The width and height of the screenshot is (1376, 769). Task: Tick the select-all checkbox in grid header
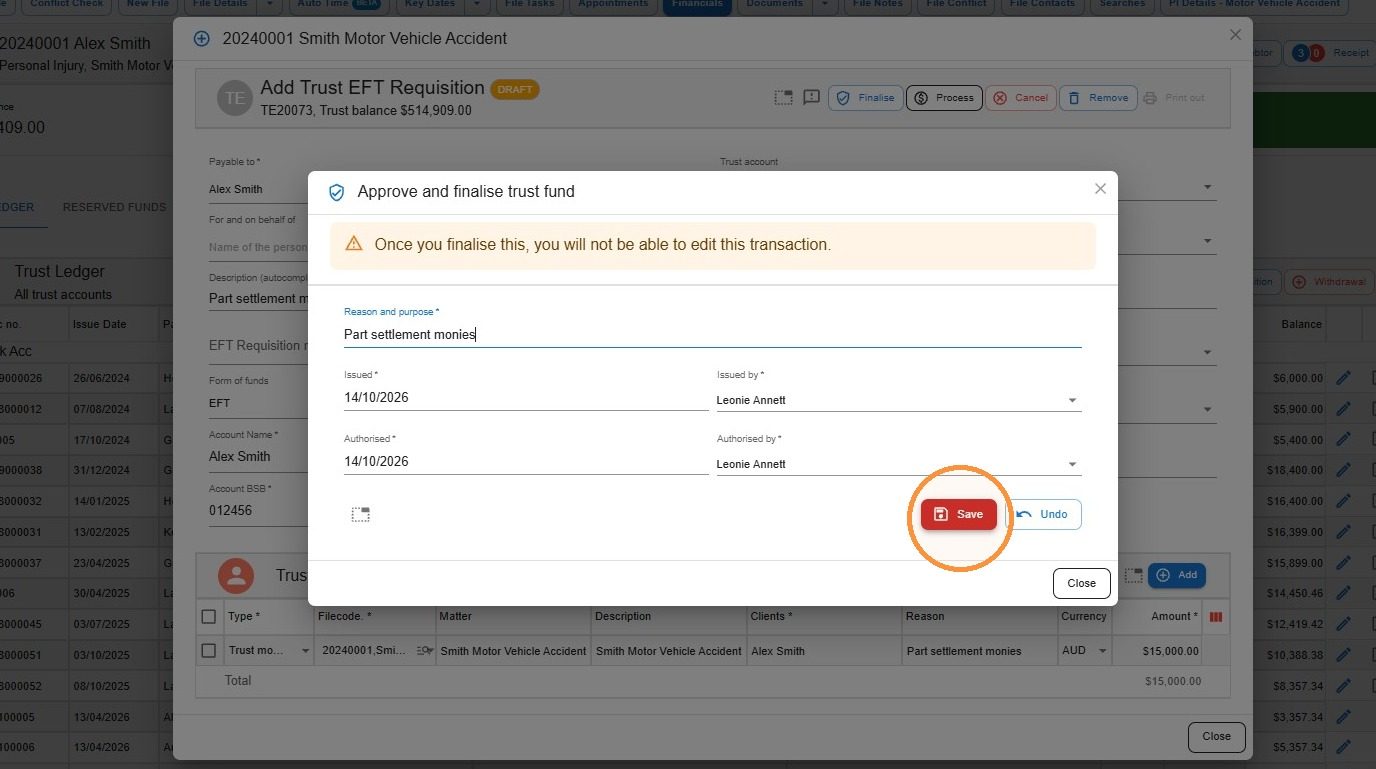pos(209,616)
